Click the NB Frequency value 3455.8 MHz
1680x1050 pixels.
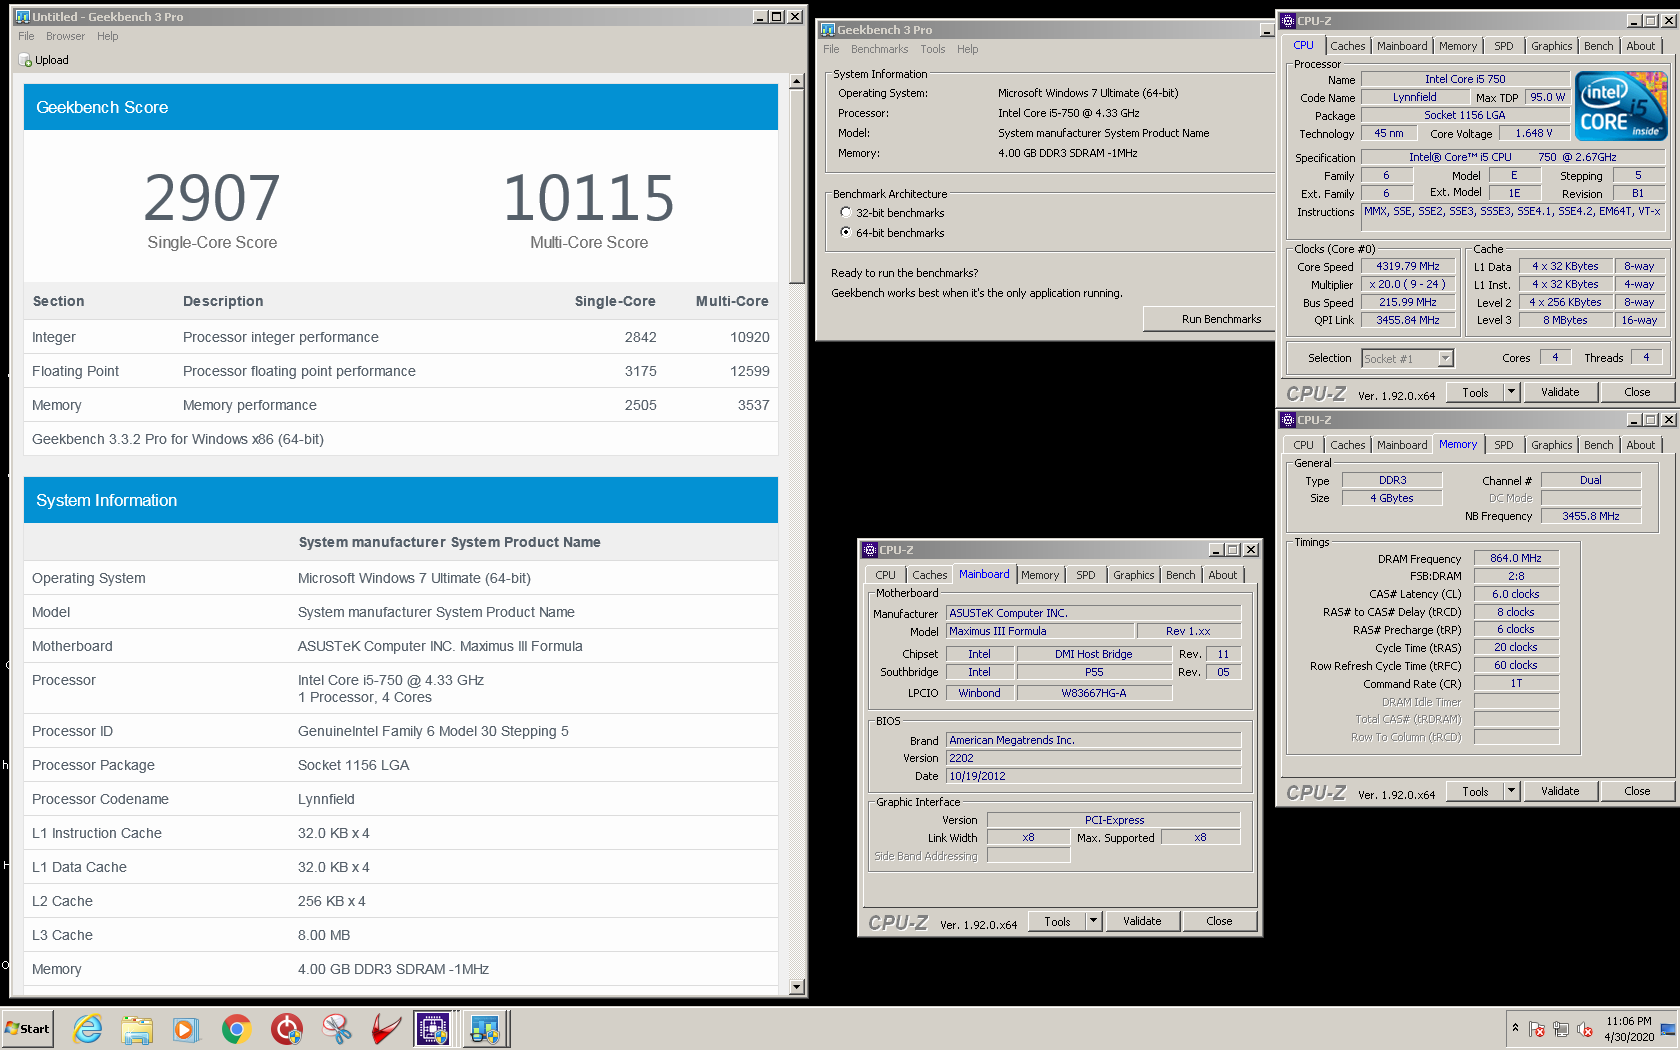1590,516
